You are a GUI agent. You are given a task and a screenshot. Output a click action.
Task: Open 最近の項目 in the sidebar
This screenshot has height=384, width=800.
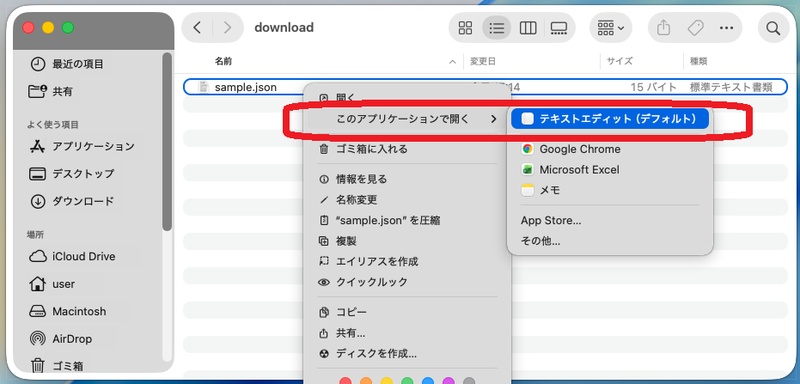tap(78, 64)
